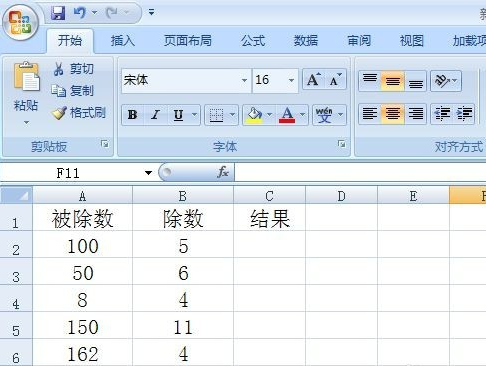The image size is (490, 366).
Task: Go to the 公式 tab
Action: click(253, 41)
